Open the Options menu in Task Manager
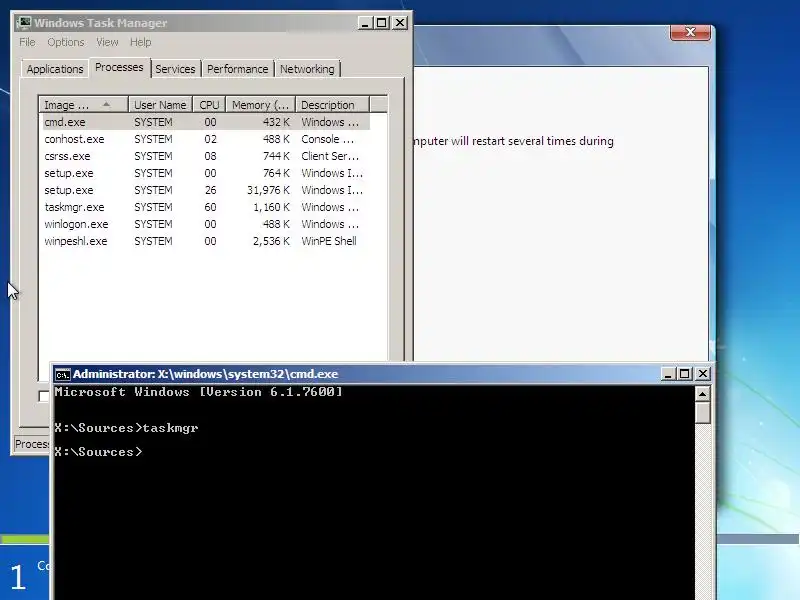 (65, 42)
